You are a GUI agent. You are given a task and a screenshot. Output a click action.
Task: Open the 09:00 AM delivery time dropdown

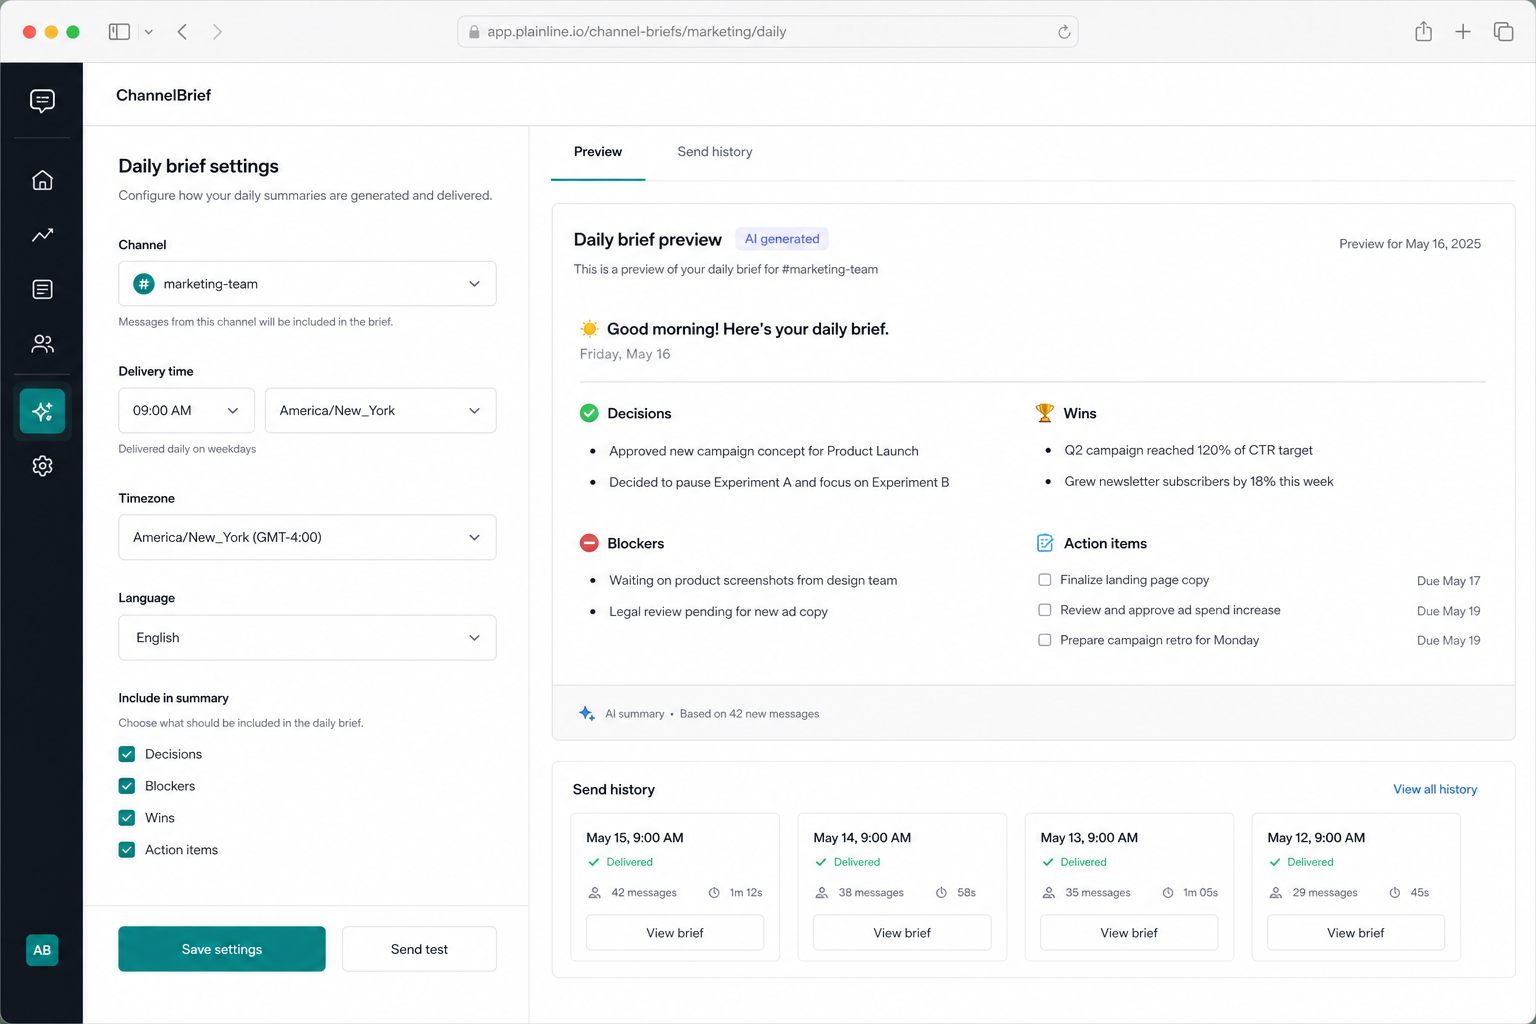[186, 411]
